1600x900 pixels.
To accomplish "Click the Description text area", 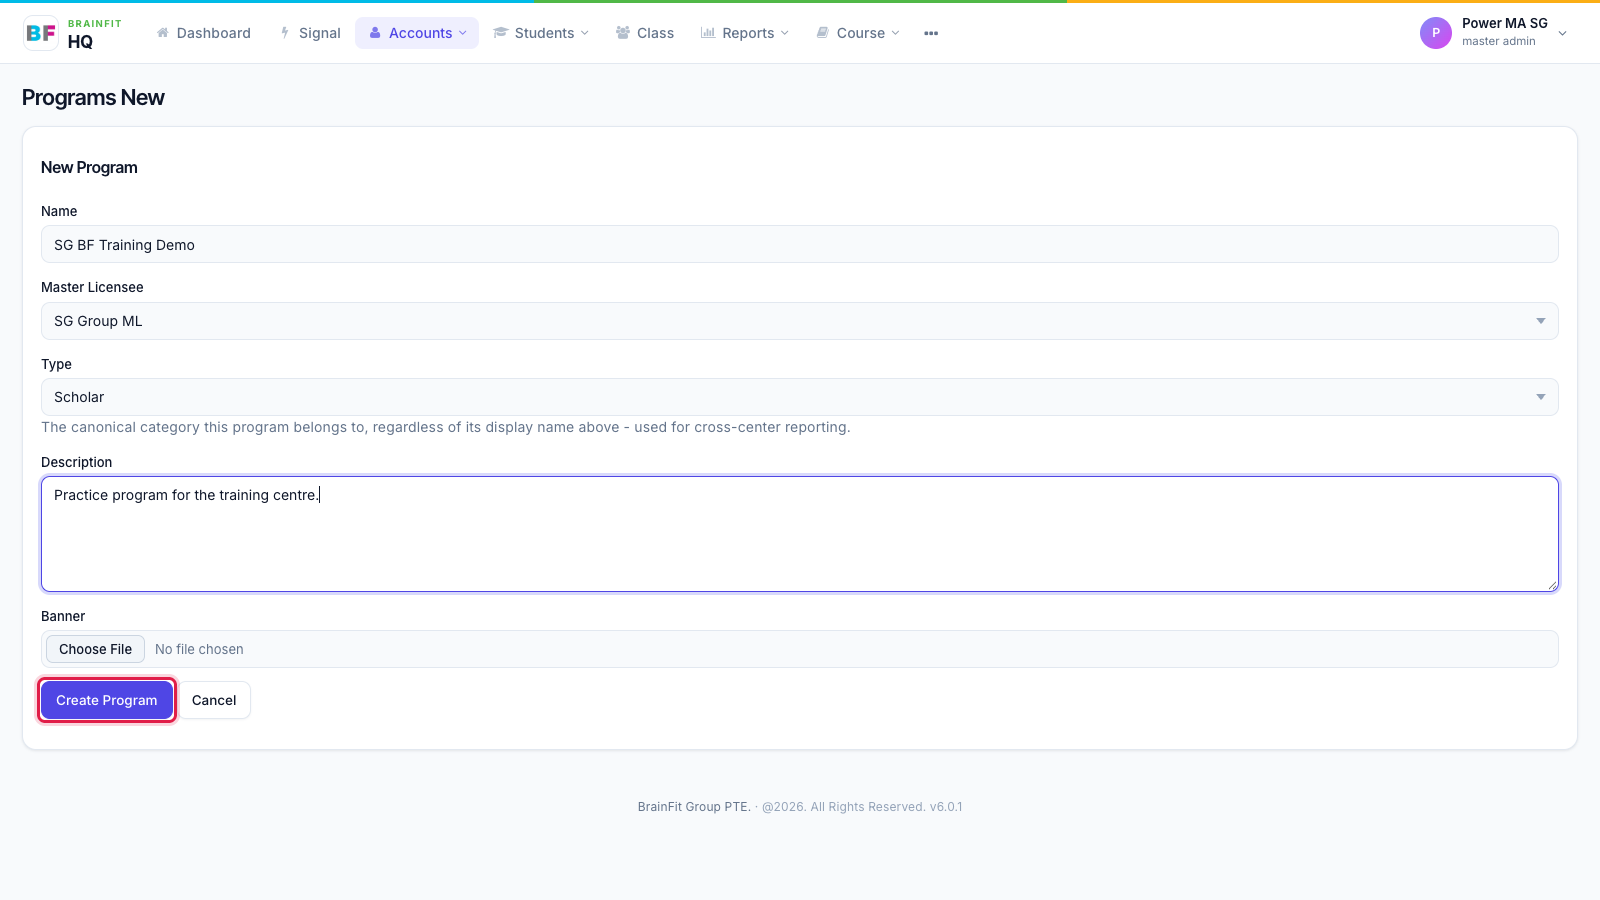I will pyautogui.click(x=799, y=534).
